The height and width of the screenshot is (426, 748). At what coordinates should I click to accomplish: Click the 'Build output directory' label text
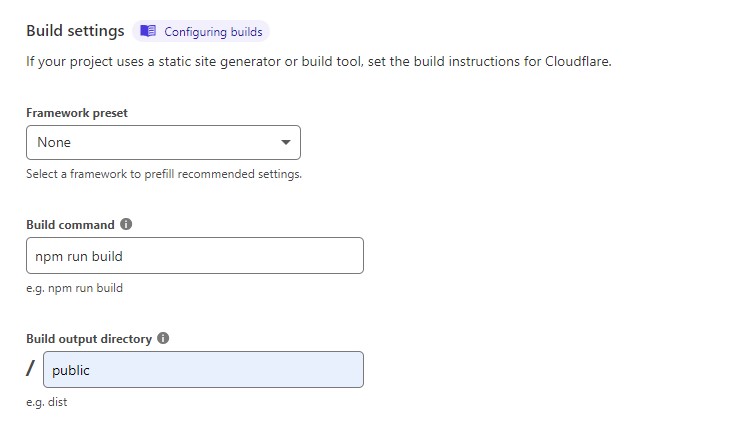(89, 339)
